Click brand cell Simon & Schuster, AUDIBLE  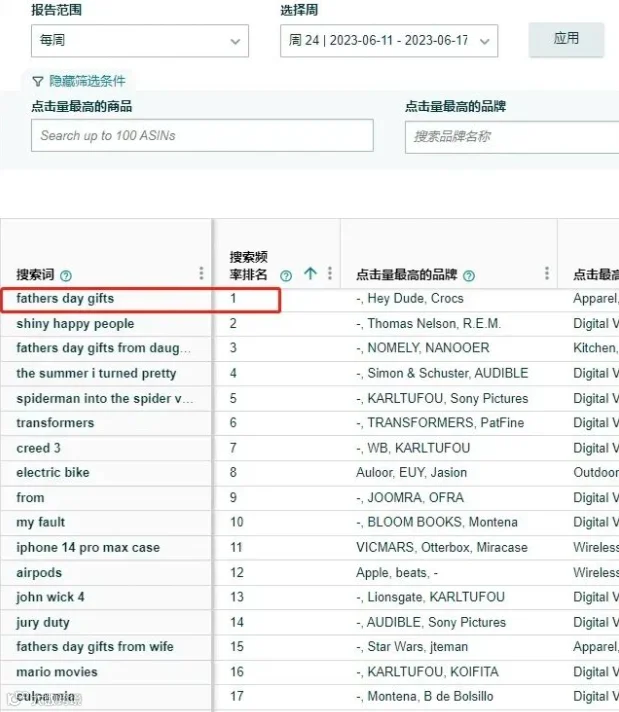tap(442, 373)
